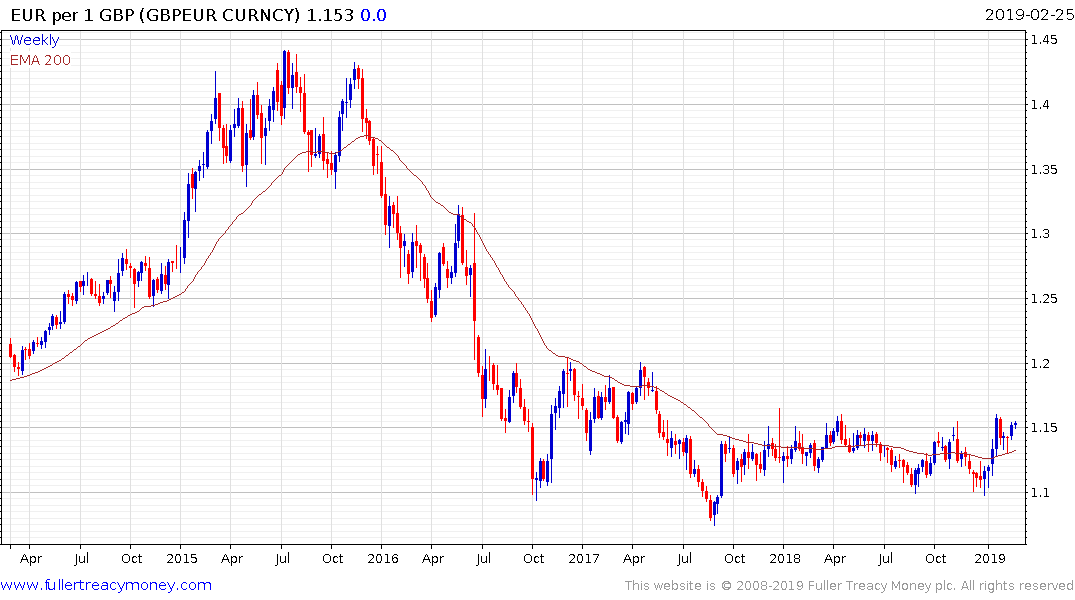Click the 2016 time axis label
Screen dimensions: 1075x600
[383, 559]
